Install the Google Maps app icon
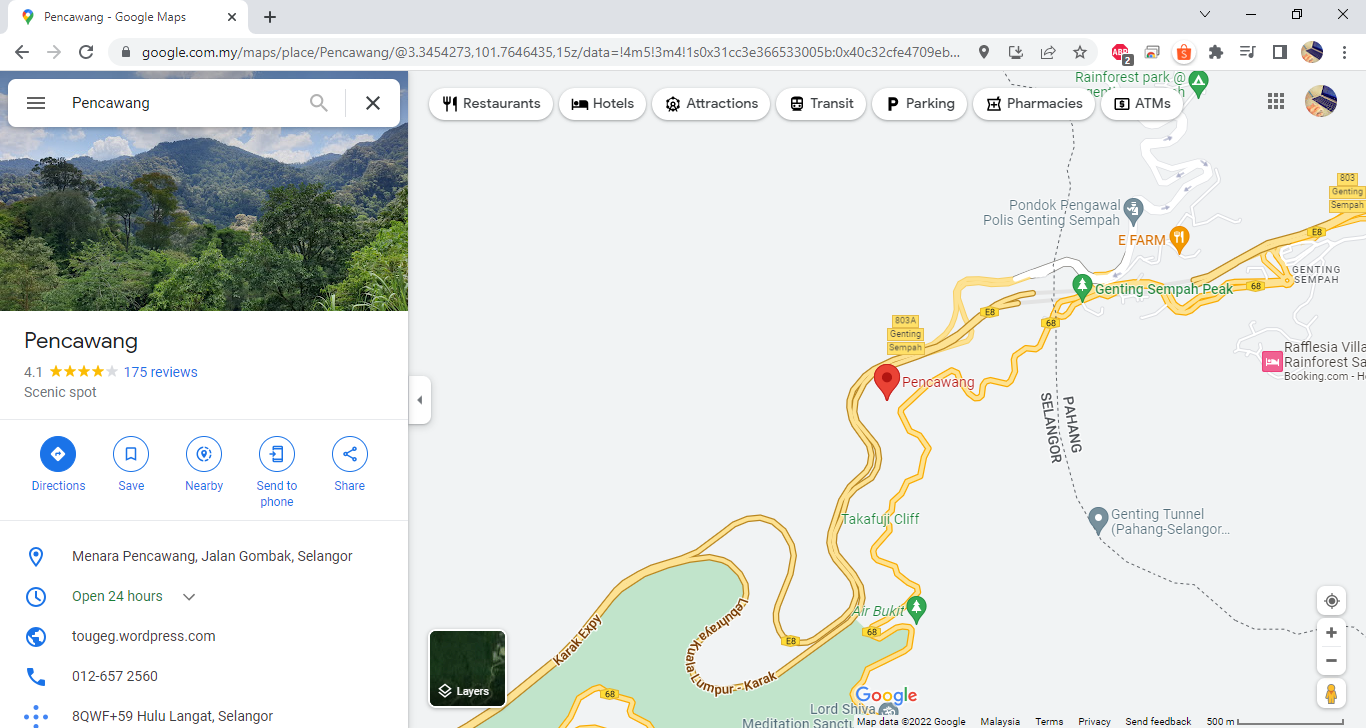This screenshot has height=728, width=1366. click(1016, 52)
